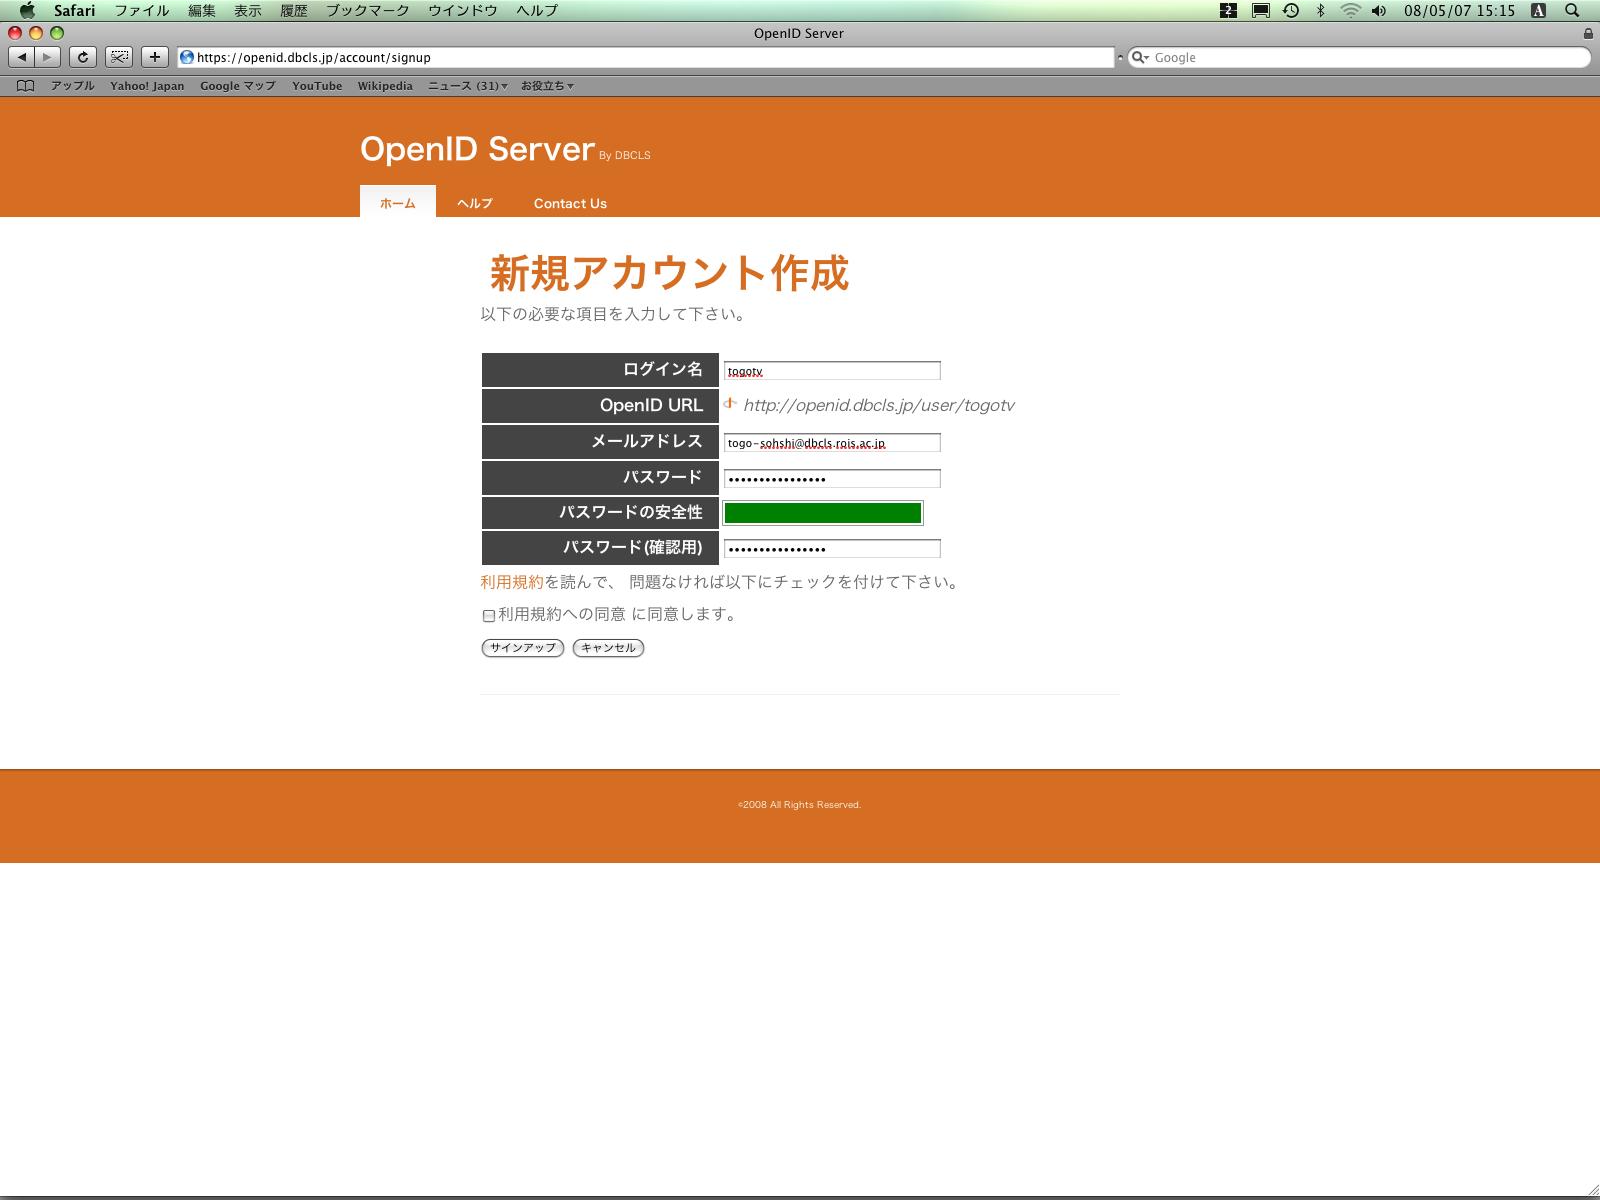Click the green password strength bar
Image resolution: width=1600 pixels, height=1200 pixels.
click(822, 513)
